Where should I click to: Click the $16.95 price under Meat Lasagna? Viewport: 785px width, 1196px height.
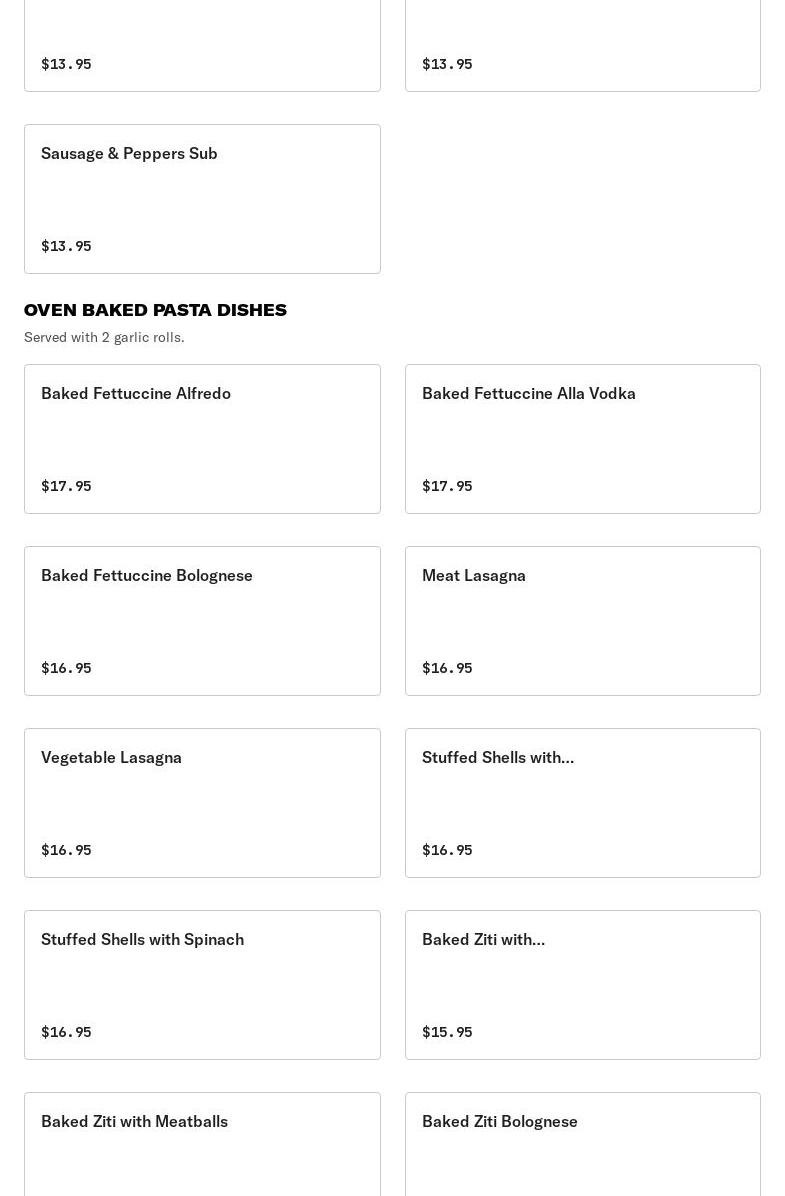(447, 668)
